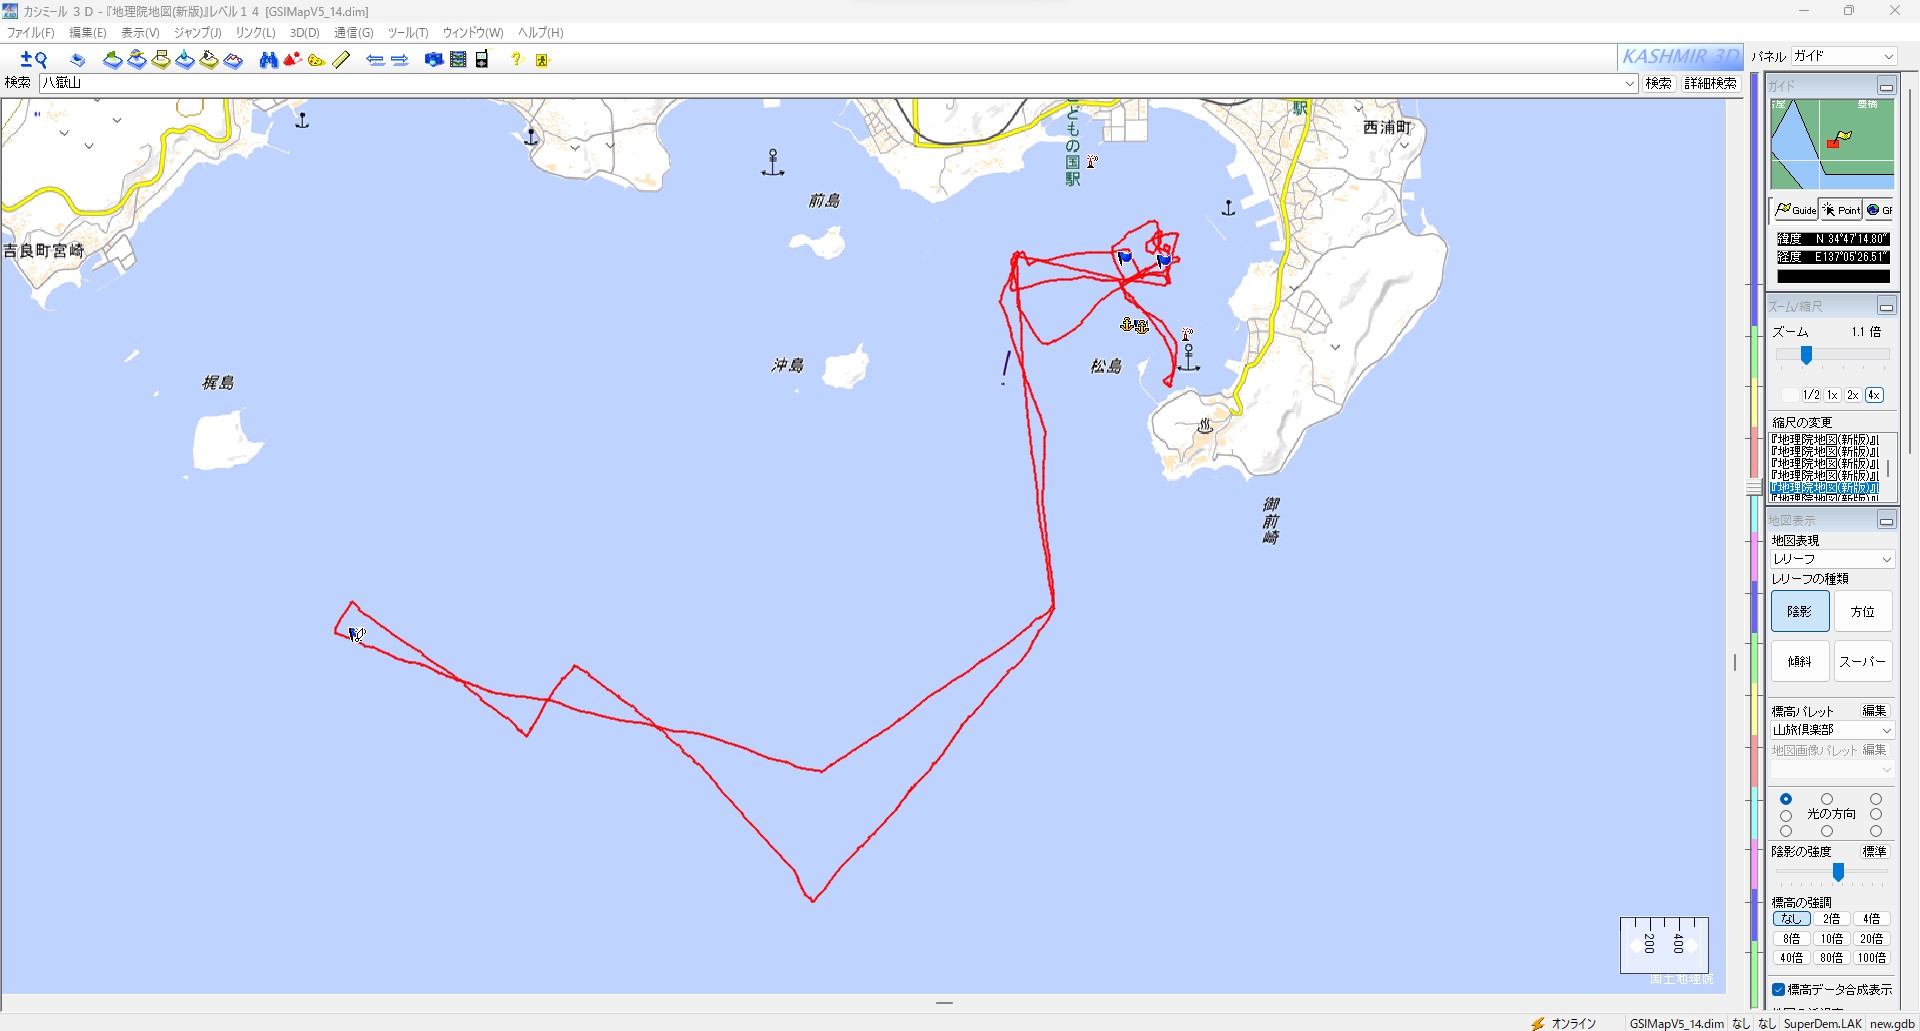The width and height of the screenshot is (1920, 1031).
Task: Click the yellow question mark help icon
Action: [x=516, y=60]
